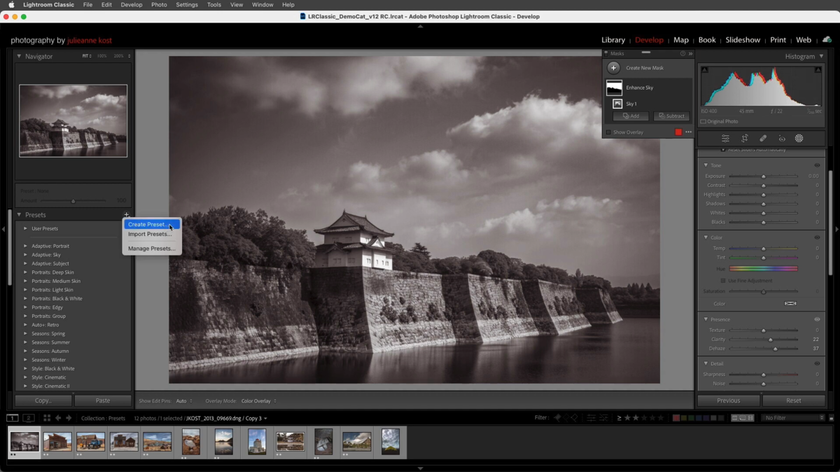Screen dimensions: 840x472
Task: Click the flagged filter icon
Action: [557, 418]
